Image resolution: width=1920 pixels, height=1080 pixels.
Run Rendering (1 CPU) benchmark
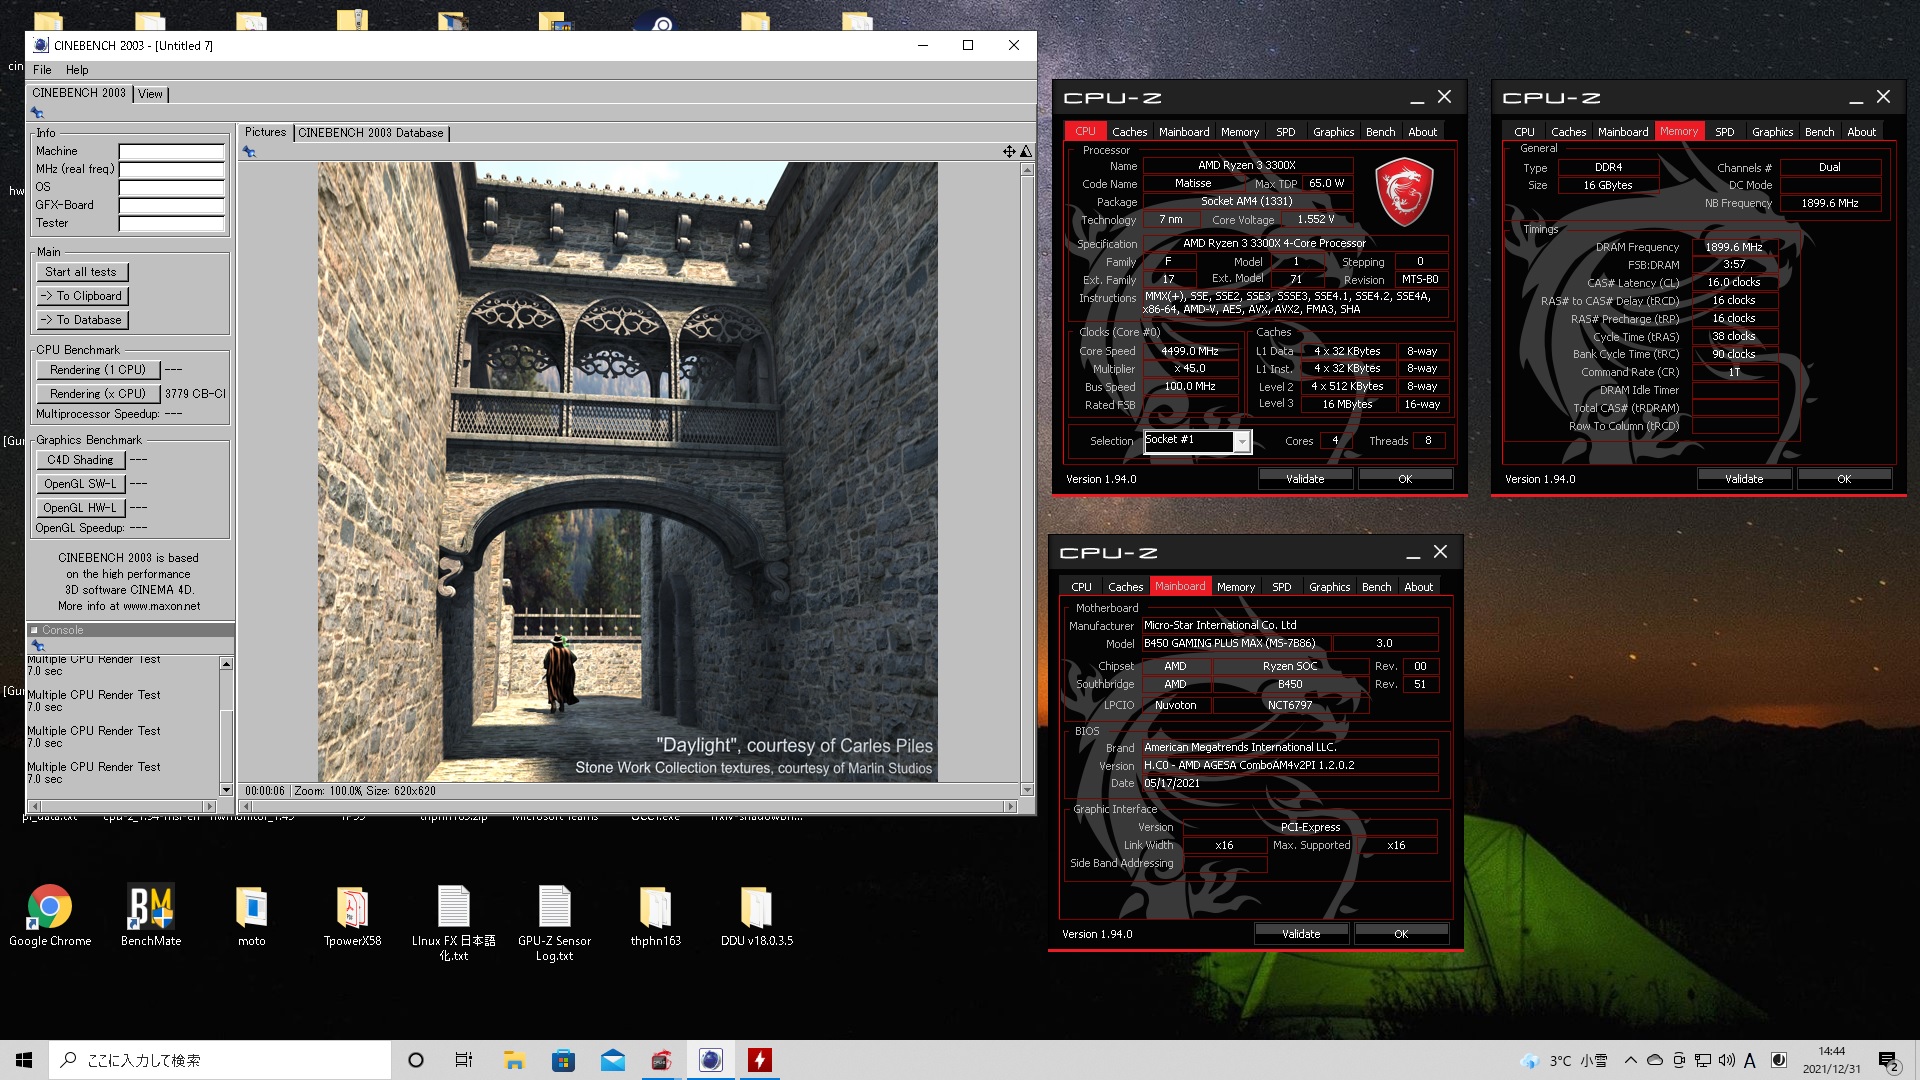pos(98,370)
